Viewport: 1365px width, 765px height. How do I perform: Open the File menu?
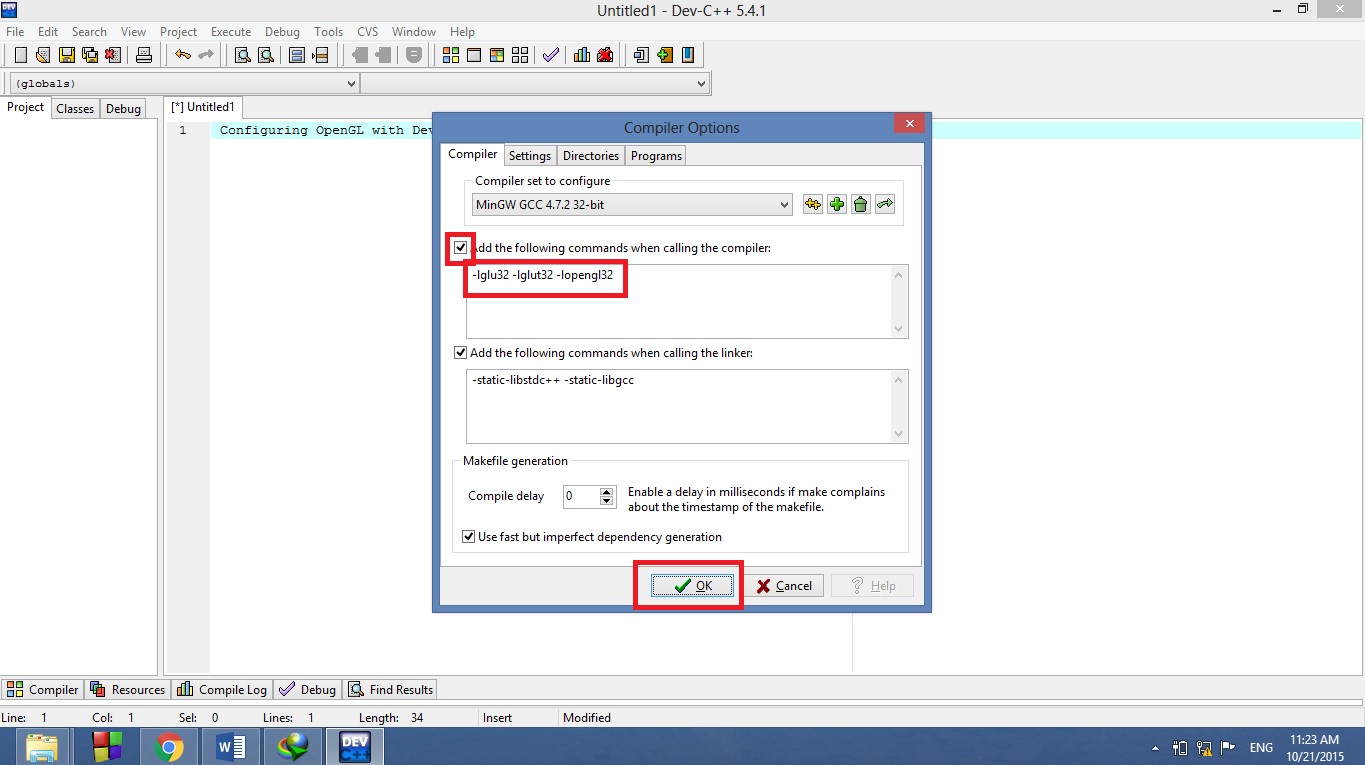coord(15,31)
